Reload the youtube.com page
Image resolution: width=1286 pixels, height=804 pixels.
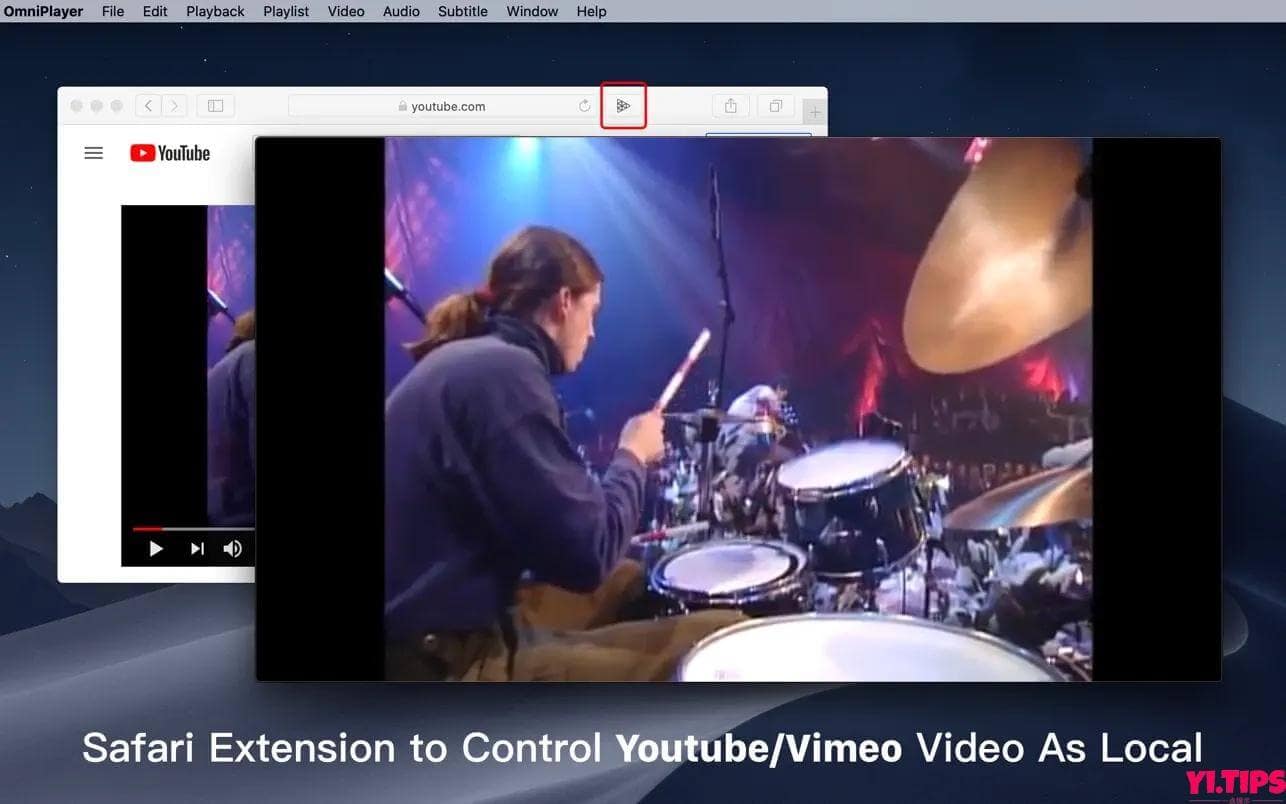(x=585, y=105)
